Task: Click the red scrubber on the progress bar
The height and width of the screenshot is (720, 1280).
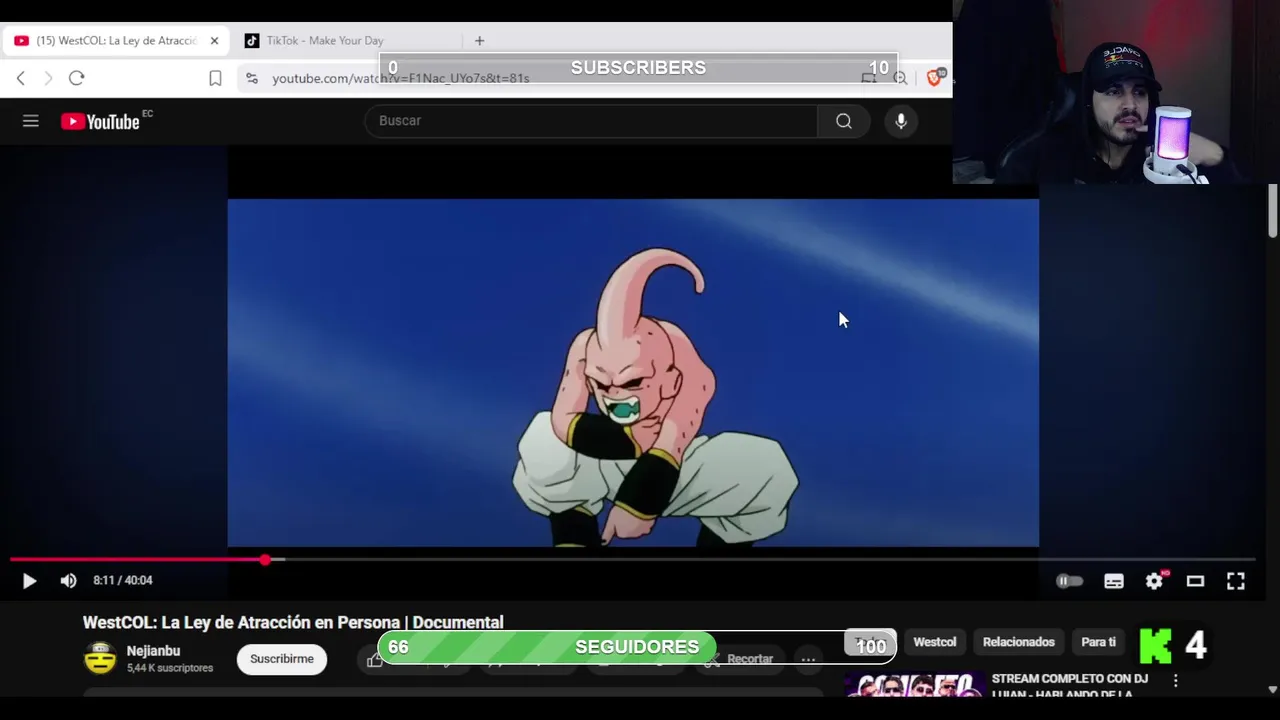Action: click(265, 560)
